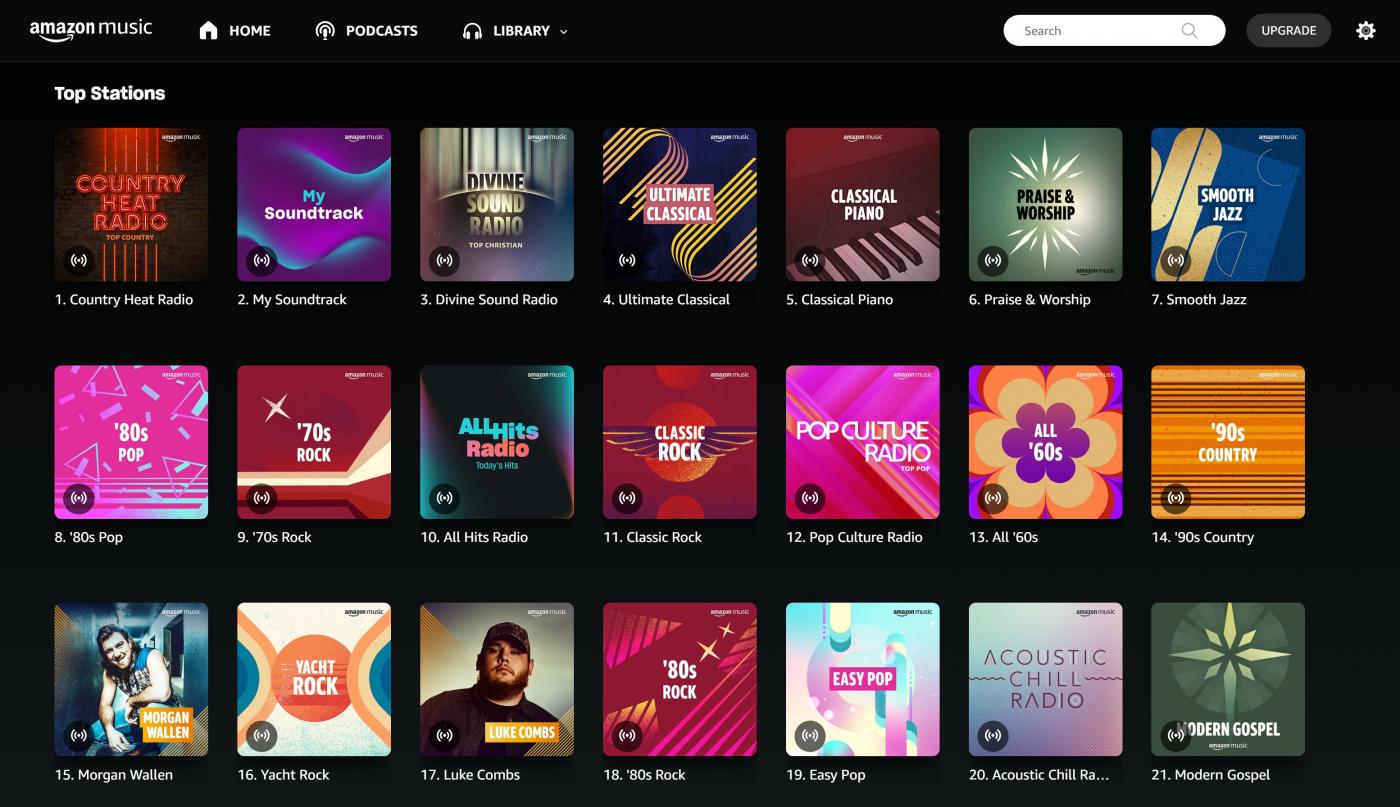Click the UPGRADE button
Viewport: 1400px width, 807px height.
(x=1288, y=31)
